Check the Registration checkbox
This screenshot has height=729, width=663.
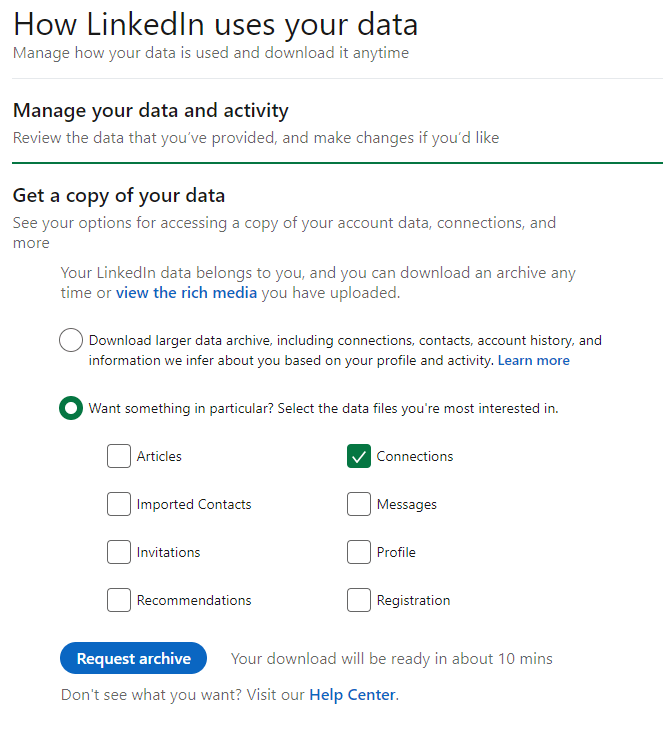click(358, 600)
